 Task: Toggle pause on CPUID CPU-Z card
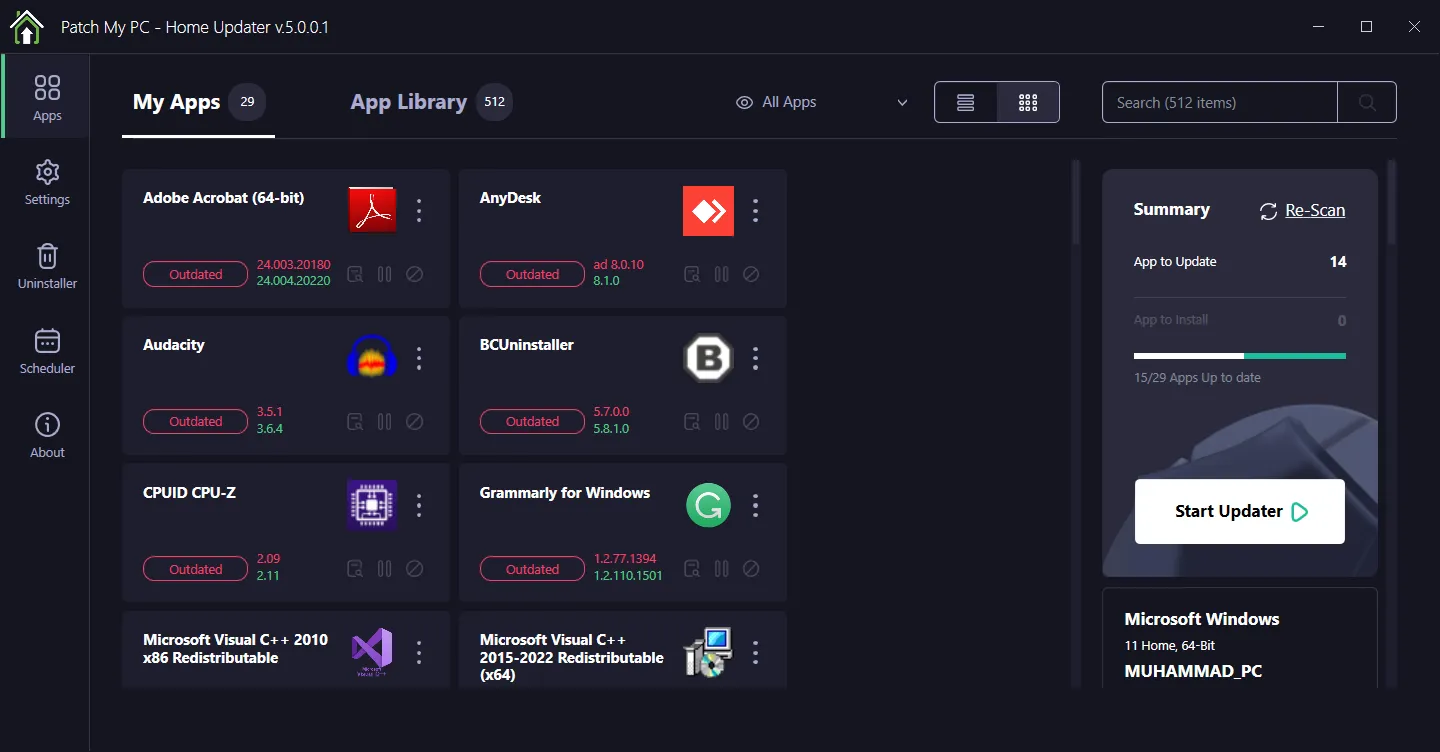[x=385, y=569]
